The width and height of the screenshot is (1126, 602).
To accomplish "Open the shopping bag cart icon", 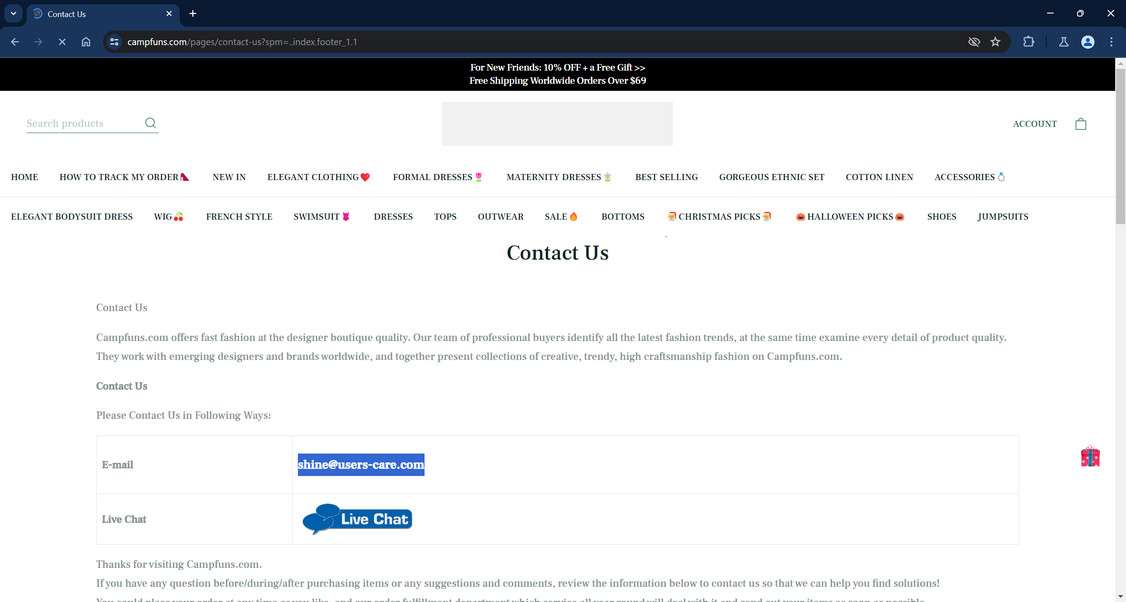I will 1080,124.
